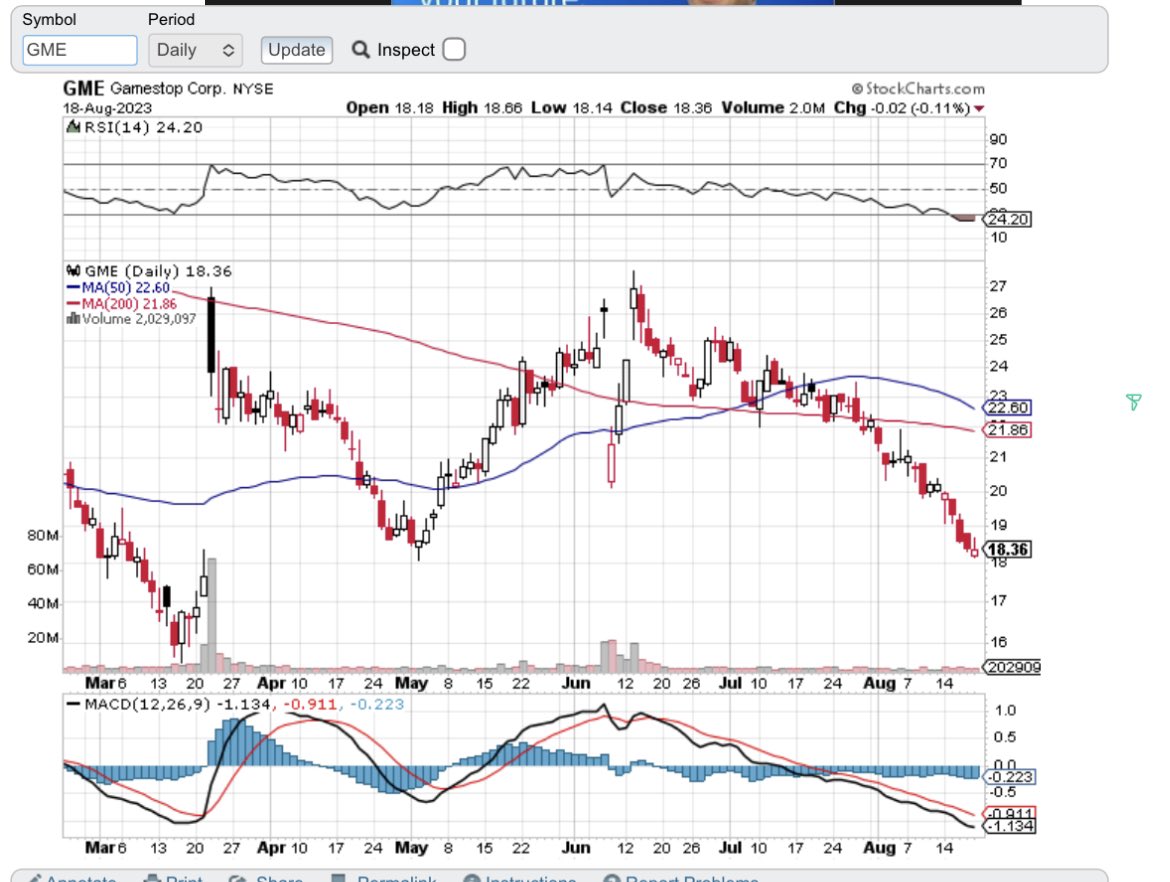Image resolution: width=1170 pixels, height=882 pixels.
Task: Click the 'Open 18.18' header value
Action: [390, 108]
